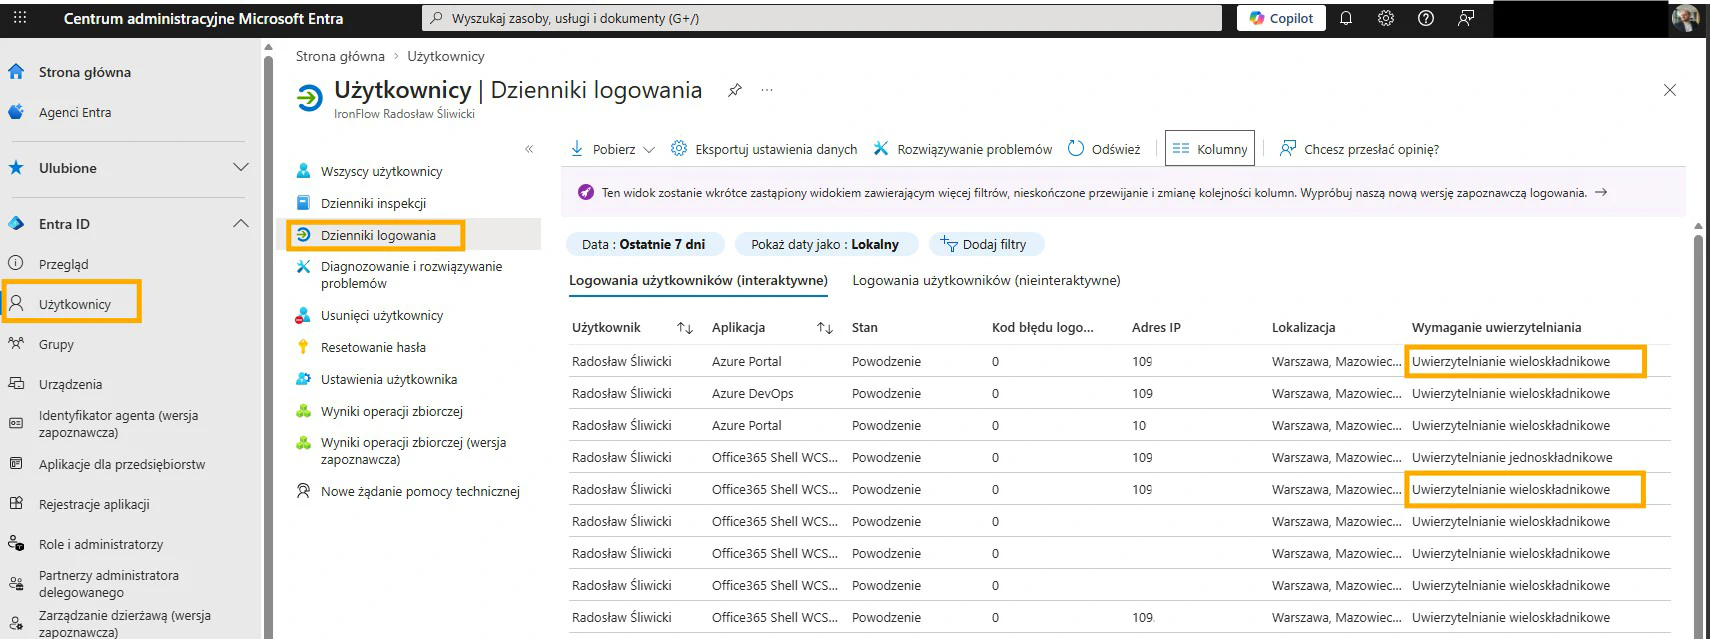Select Wszyscy użytkownicy menu item

tap(381, 171)
